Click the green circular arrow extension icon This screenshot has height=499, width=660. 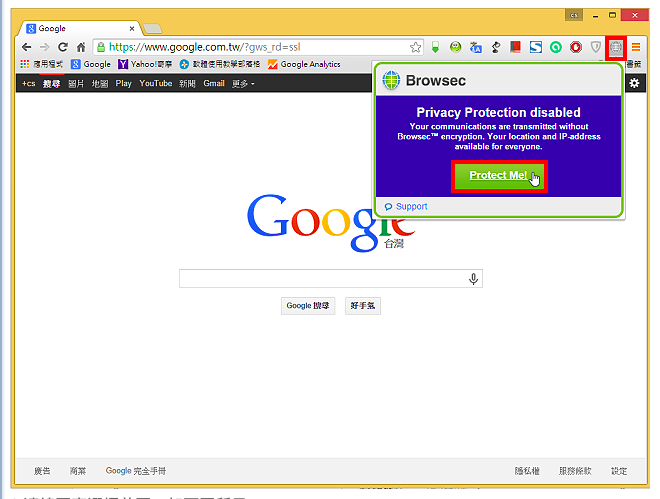[556, 47]
